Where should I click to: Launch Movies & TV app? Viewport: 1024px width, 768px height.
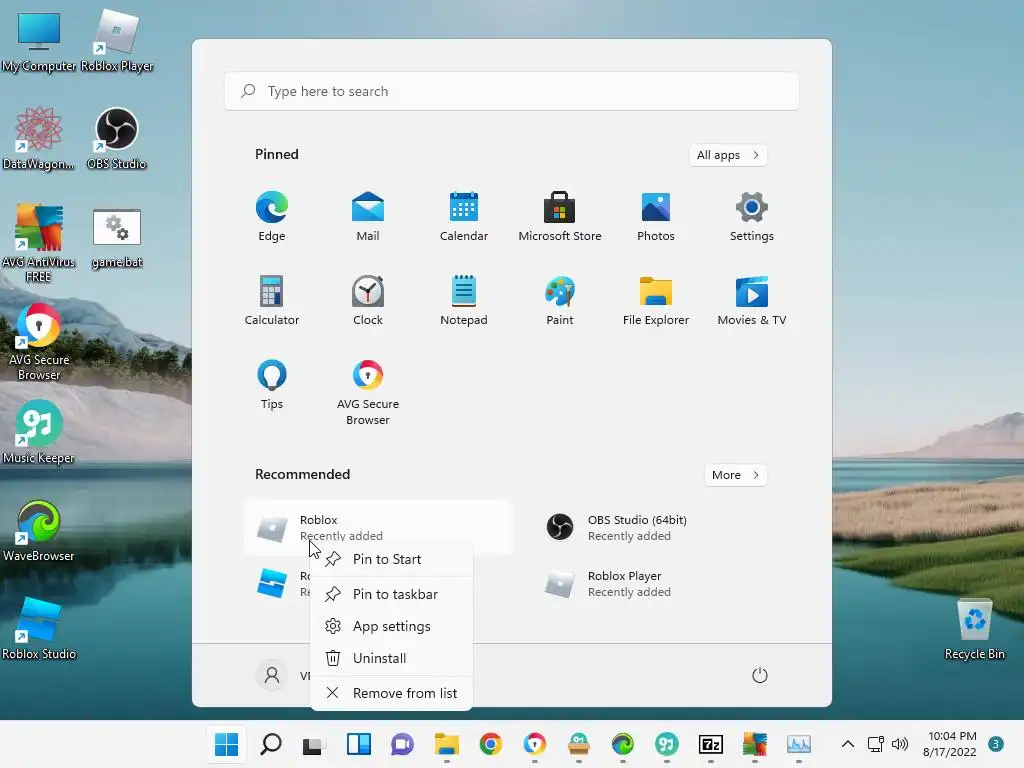point(752,300)
